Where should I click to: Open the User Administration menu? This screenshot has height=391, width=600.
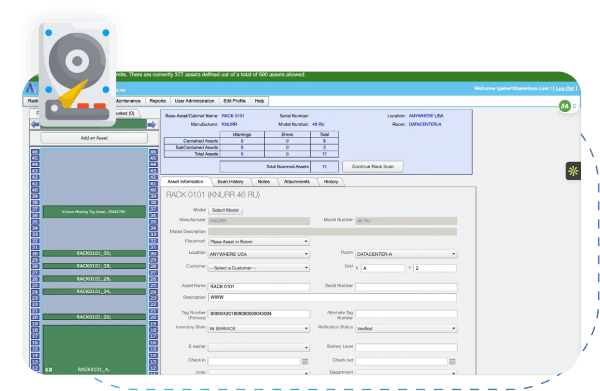pyautogui.click(x=194, y=101)
